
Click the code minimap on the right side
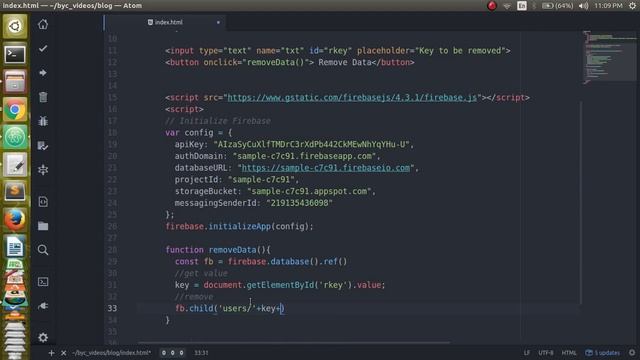[x=608, y=57]
